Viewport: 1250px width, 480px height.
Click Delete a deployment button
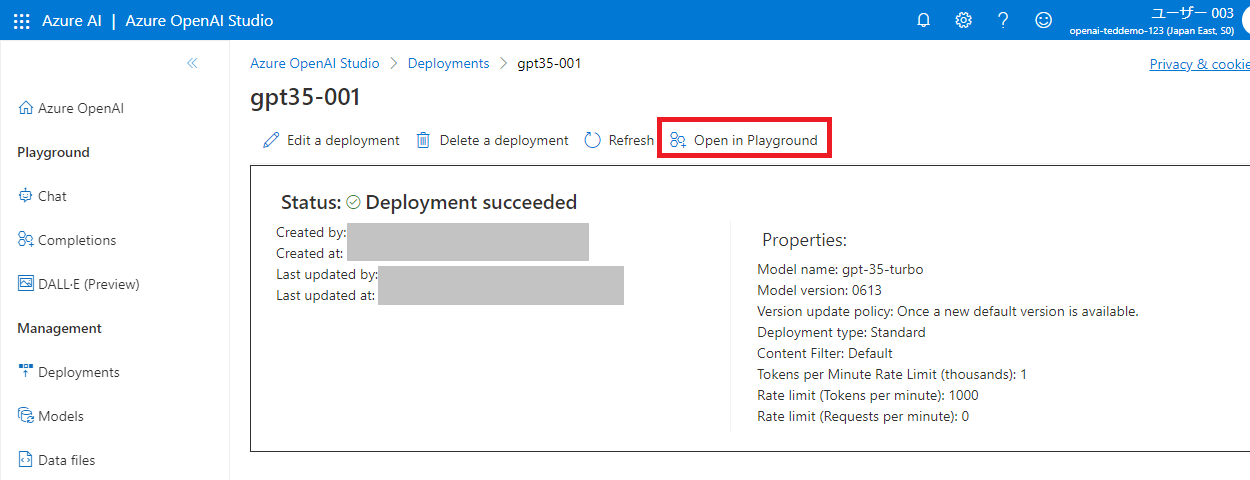click(x=492, y=140)
